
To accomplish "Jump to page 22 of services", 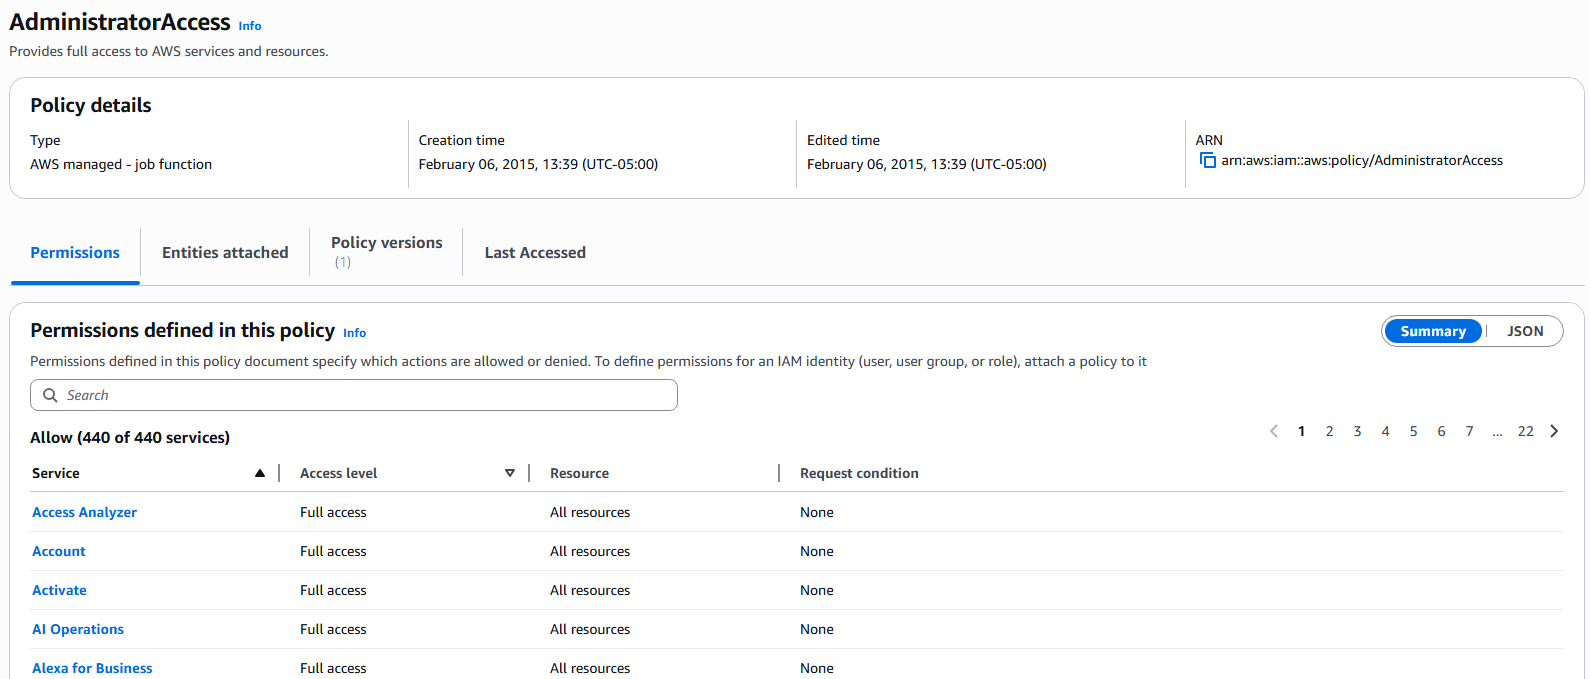I will coord(1525,431).
